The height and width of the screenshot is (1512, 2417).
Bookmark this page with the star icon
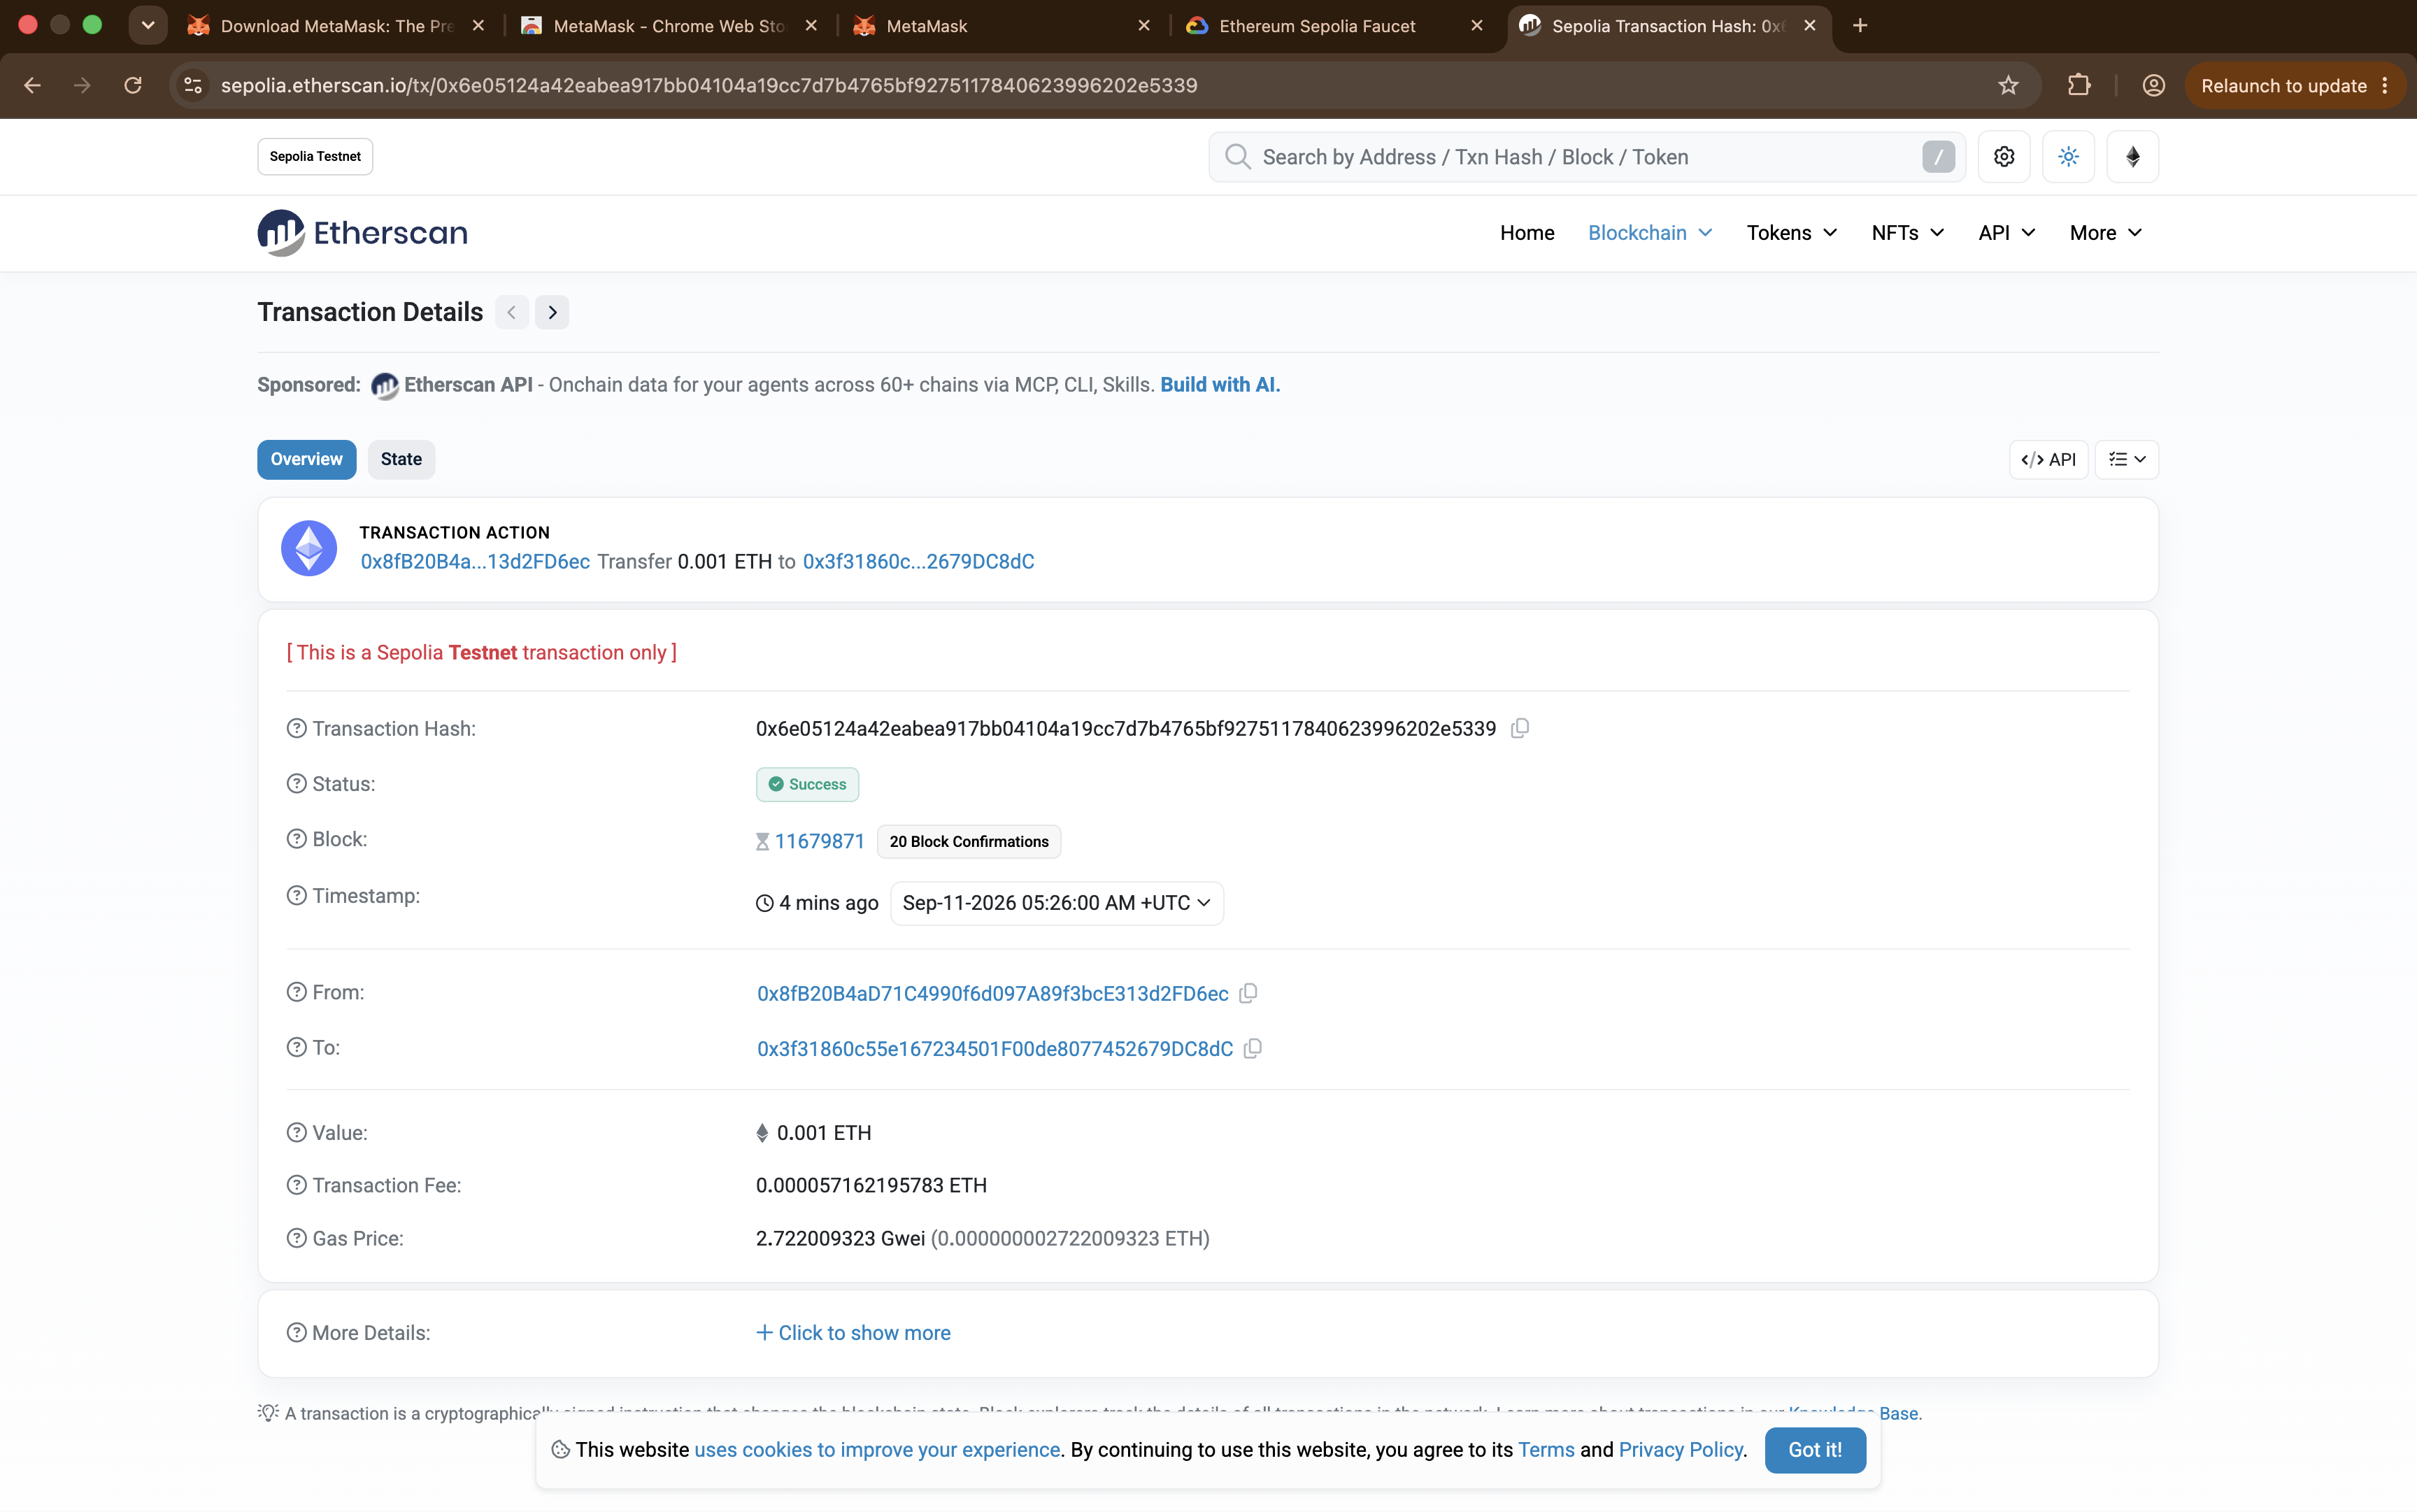2008,86
